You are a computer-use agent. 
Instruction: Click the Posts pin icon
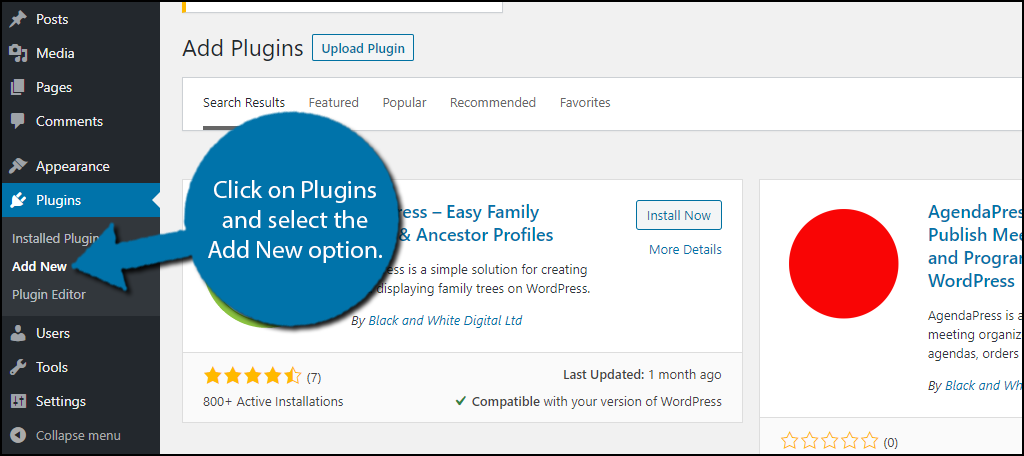pos(18,19)
